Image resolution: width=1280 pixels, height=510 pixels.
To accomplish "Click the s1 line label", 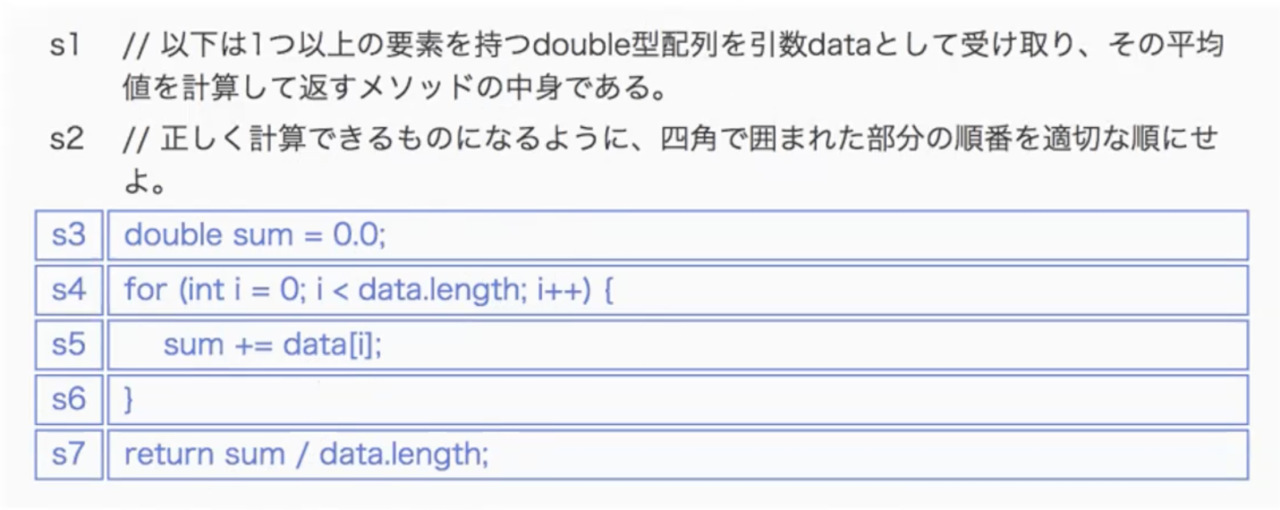I will (64, 47).
